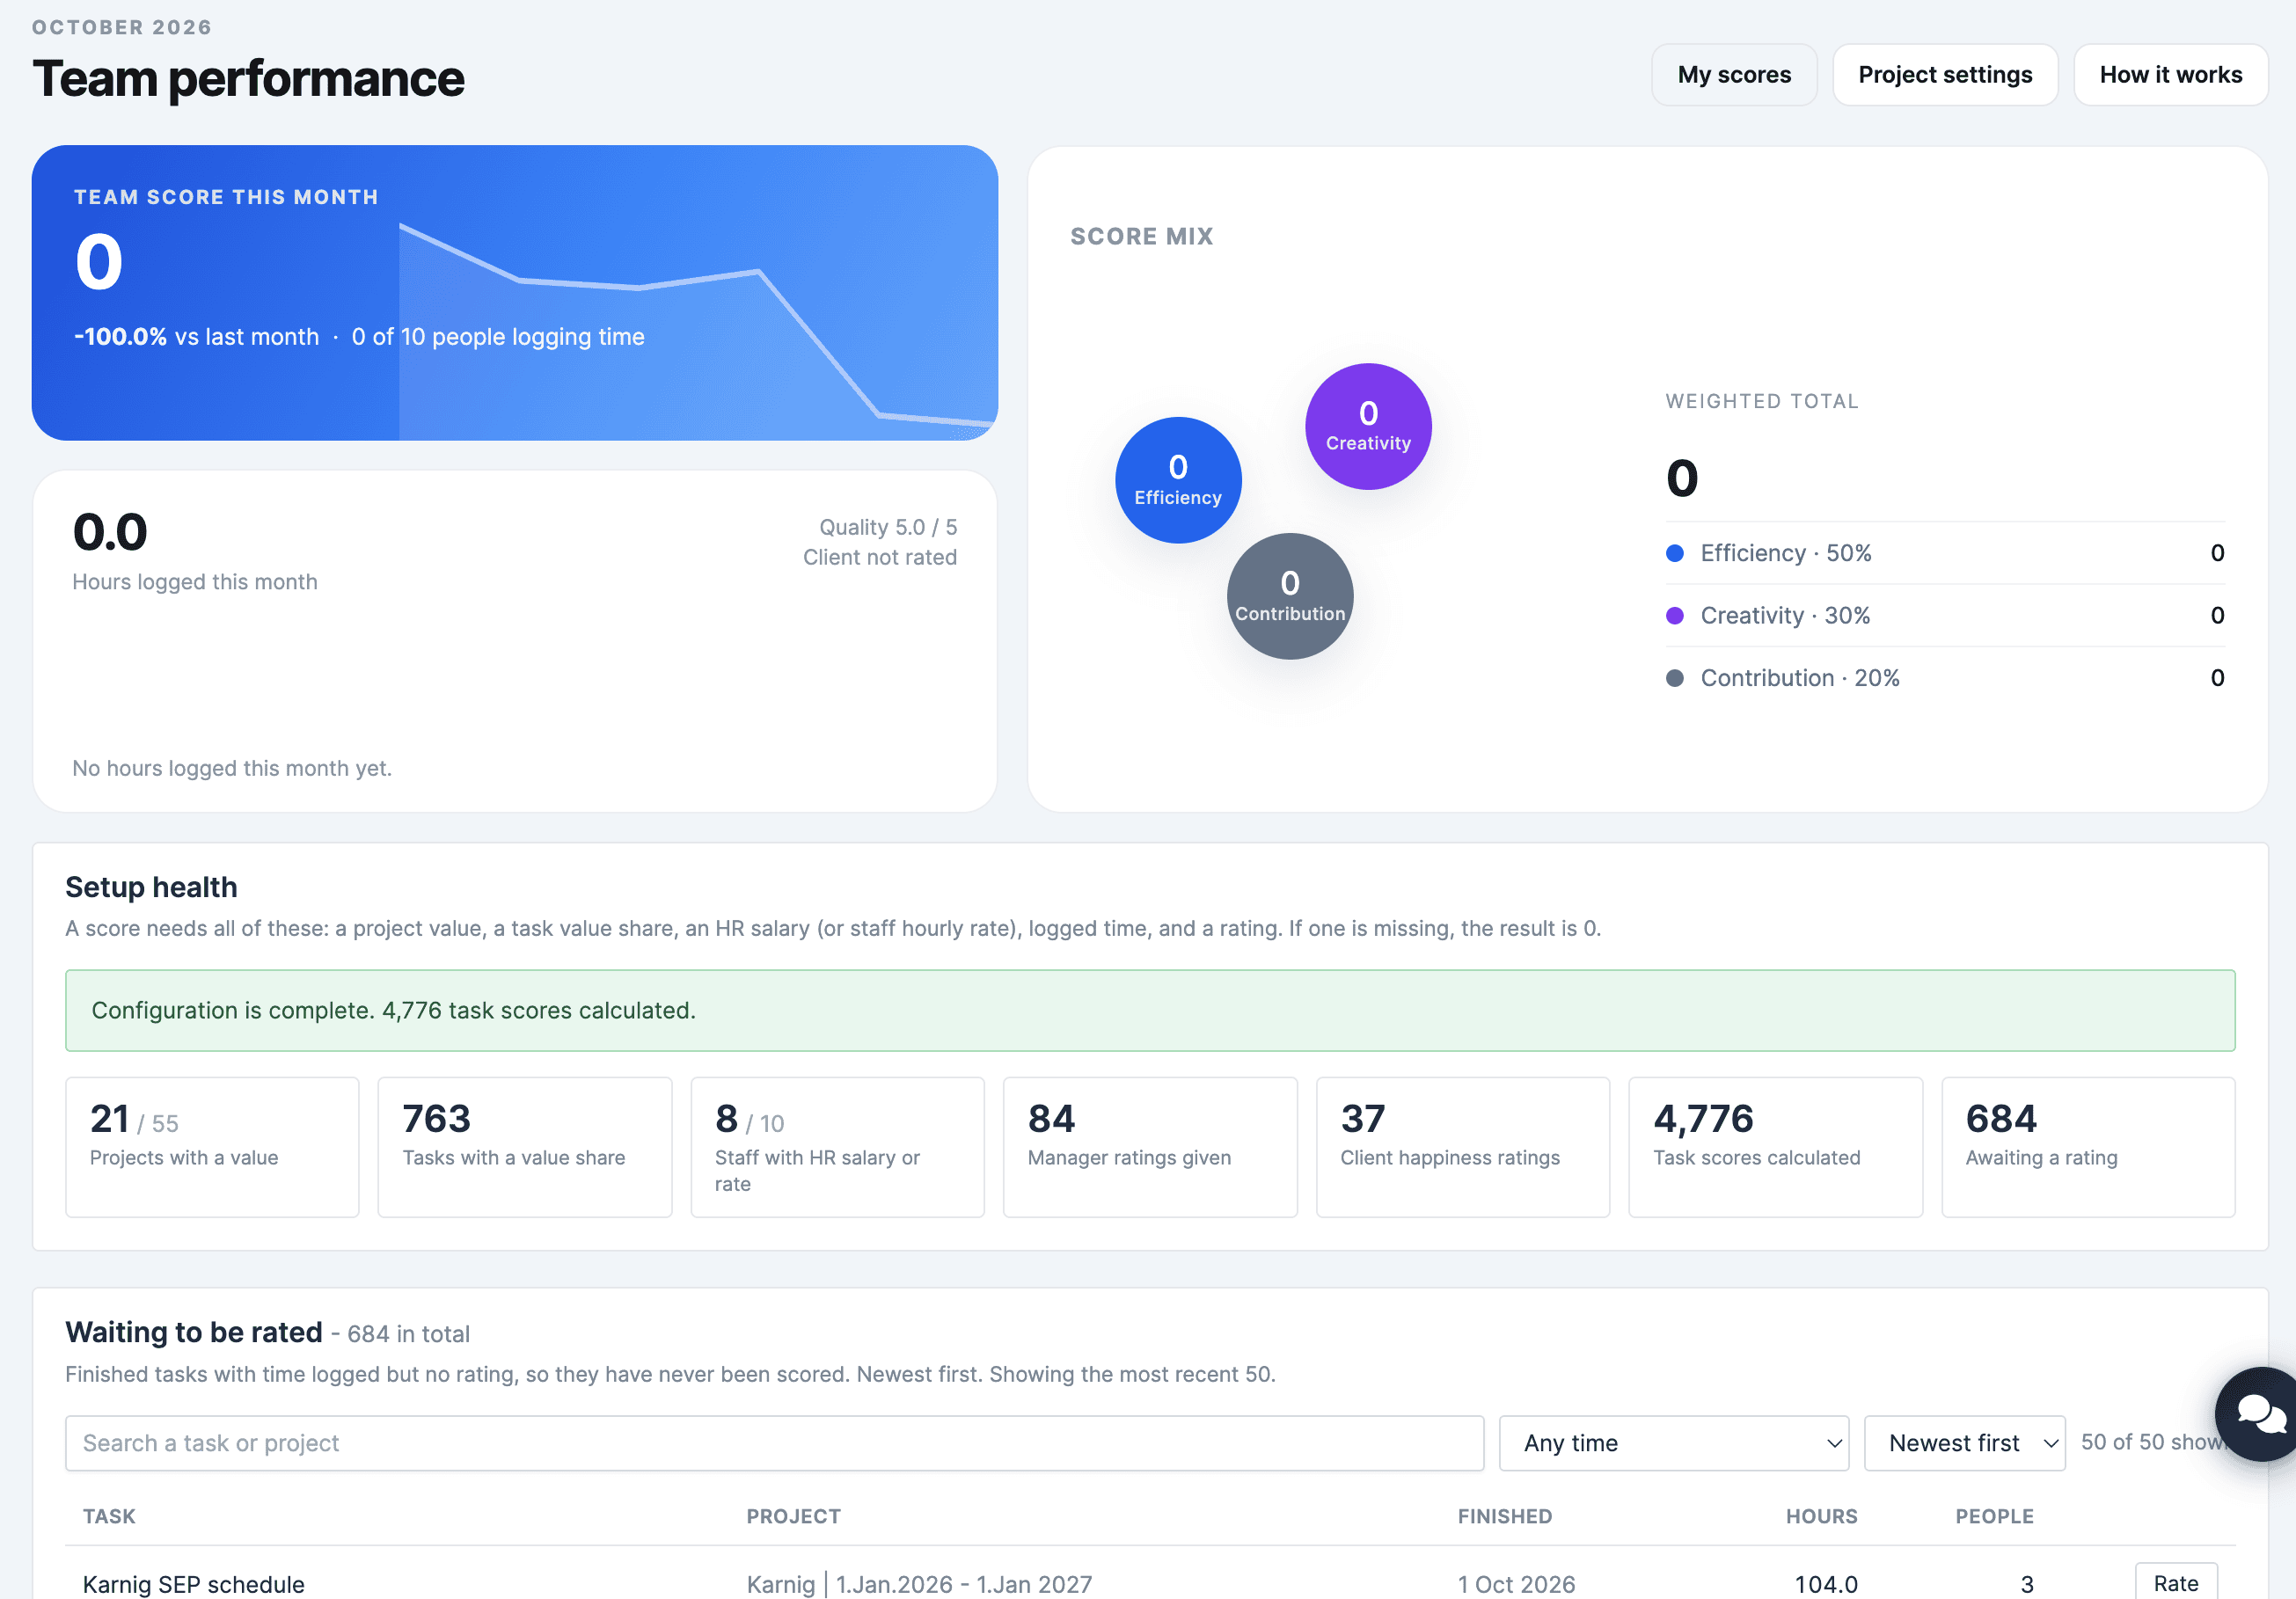The image size is (2296, 1599).
Task: Click the Client happiness ratings card
Action: pos(1463,1147)
